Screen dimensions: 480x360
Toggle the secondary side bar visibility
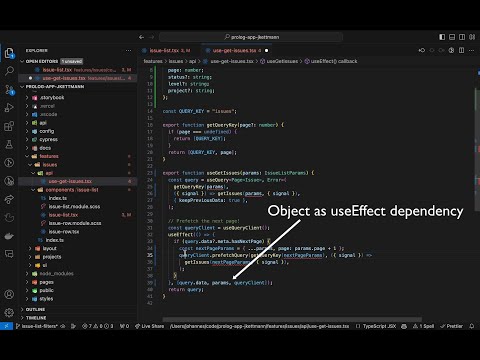[462, 37]
